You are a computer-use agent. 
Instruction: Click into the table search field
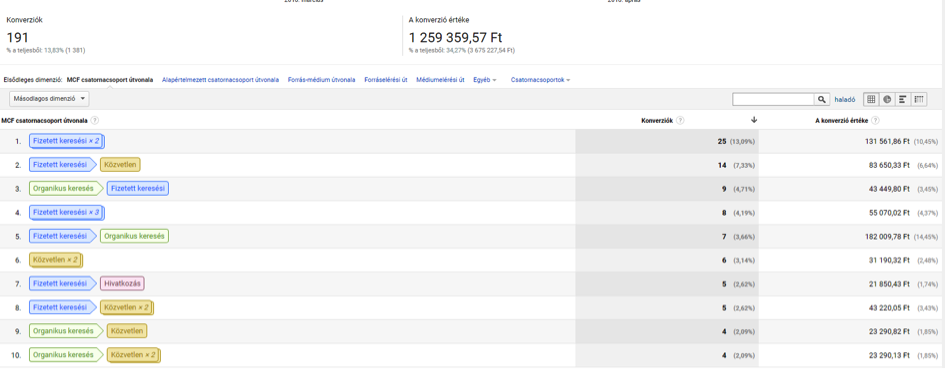tap(774, 99)
